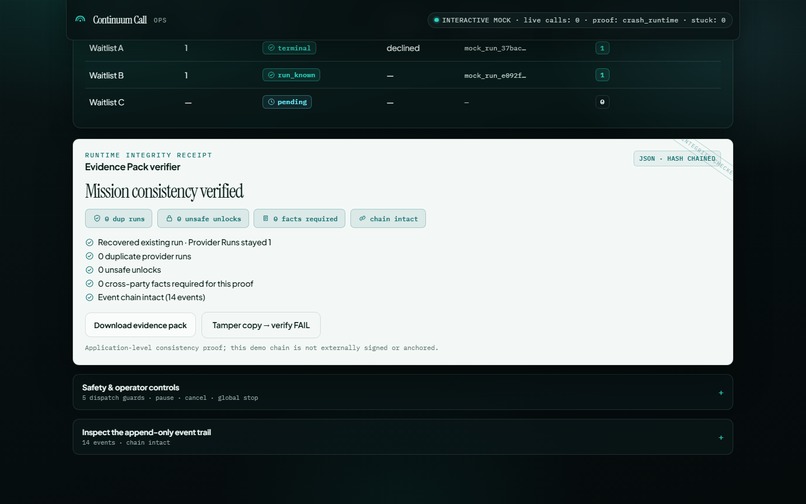Image resolution: width=806 pixels, height=504 pixels.
Task: Click run ID mock_run_37bac…
Action: pyautogui.click(x=495, y=48)
